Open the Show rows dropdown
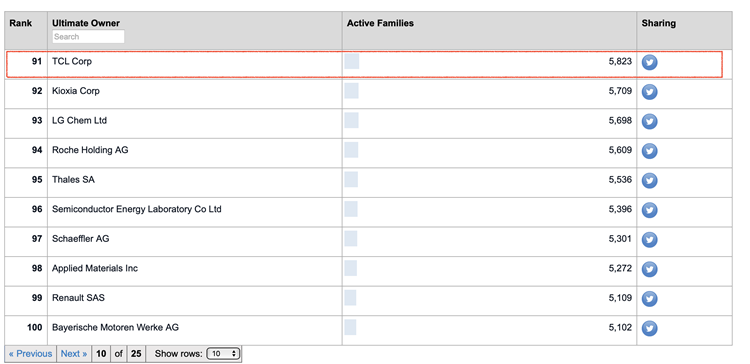Image resolution: width=750 pixels, height=364 pixels. (x=222, y=354)
